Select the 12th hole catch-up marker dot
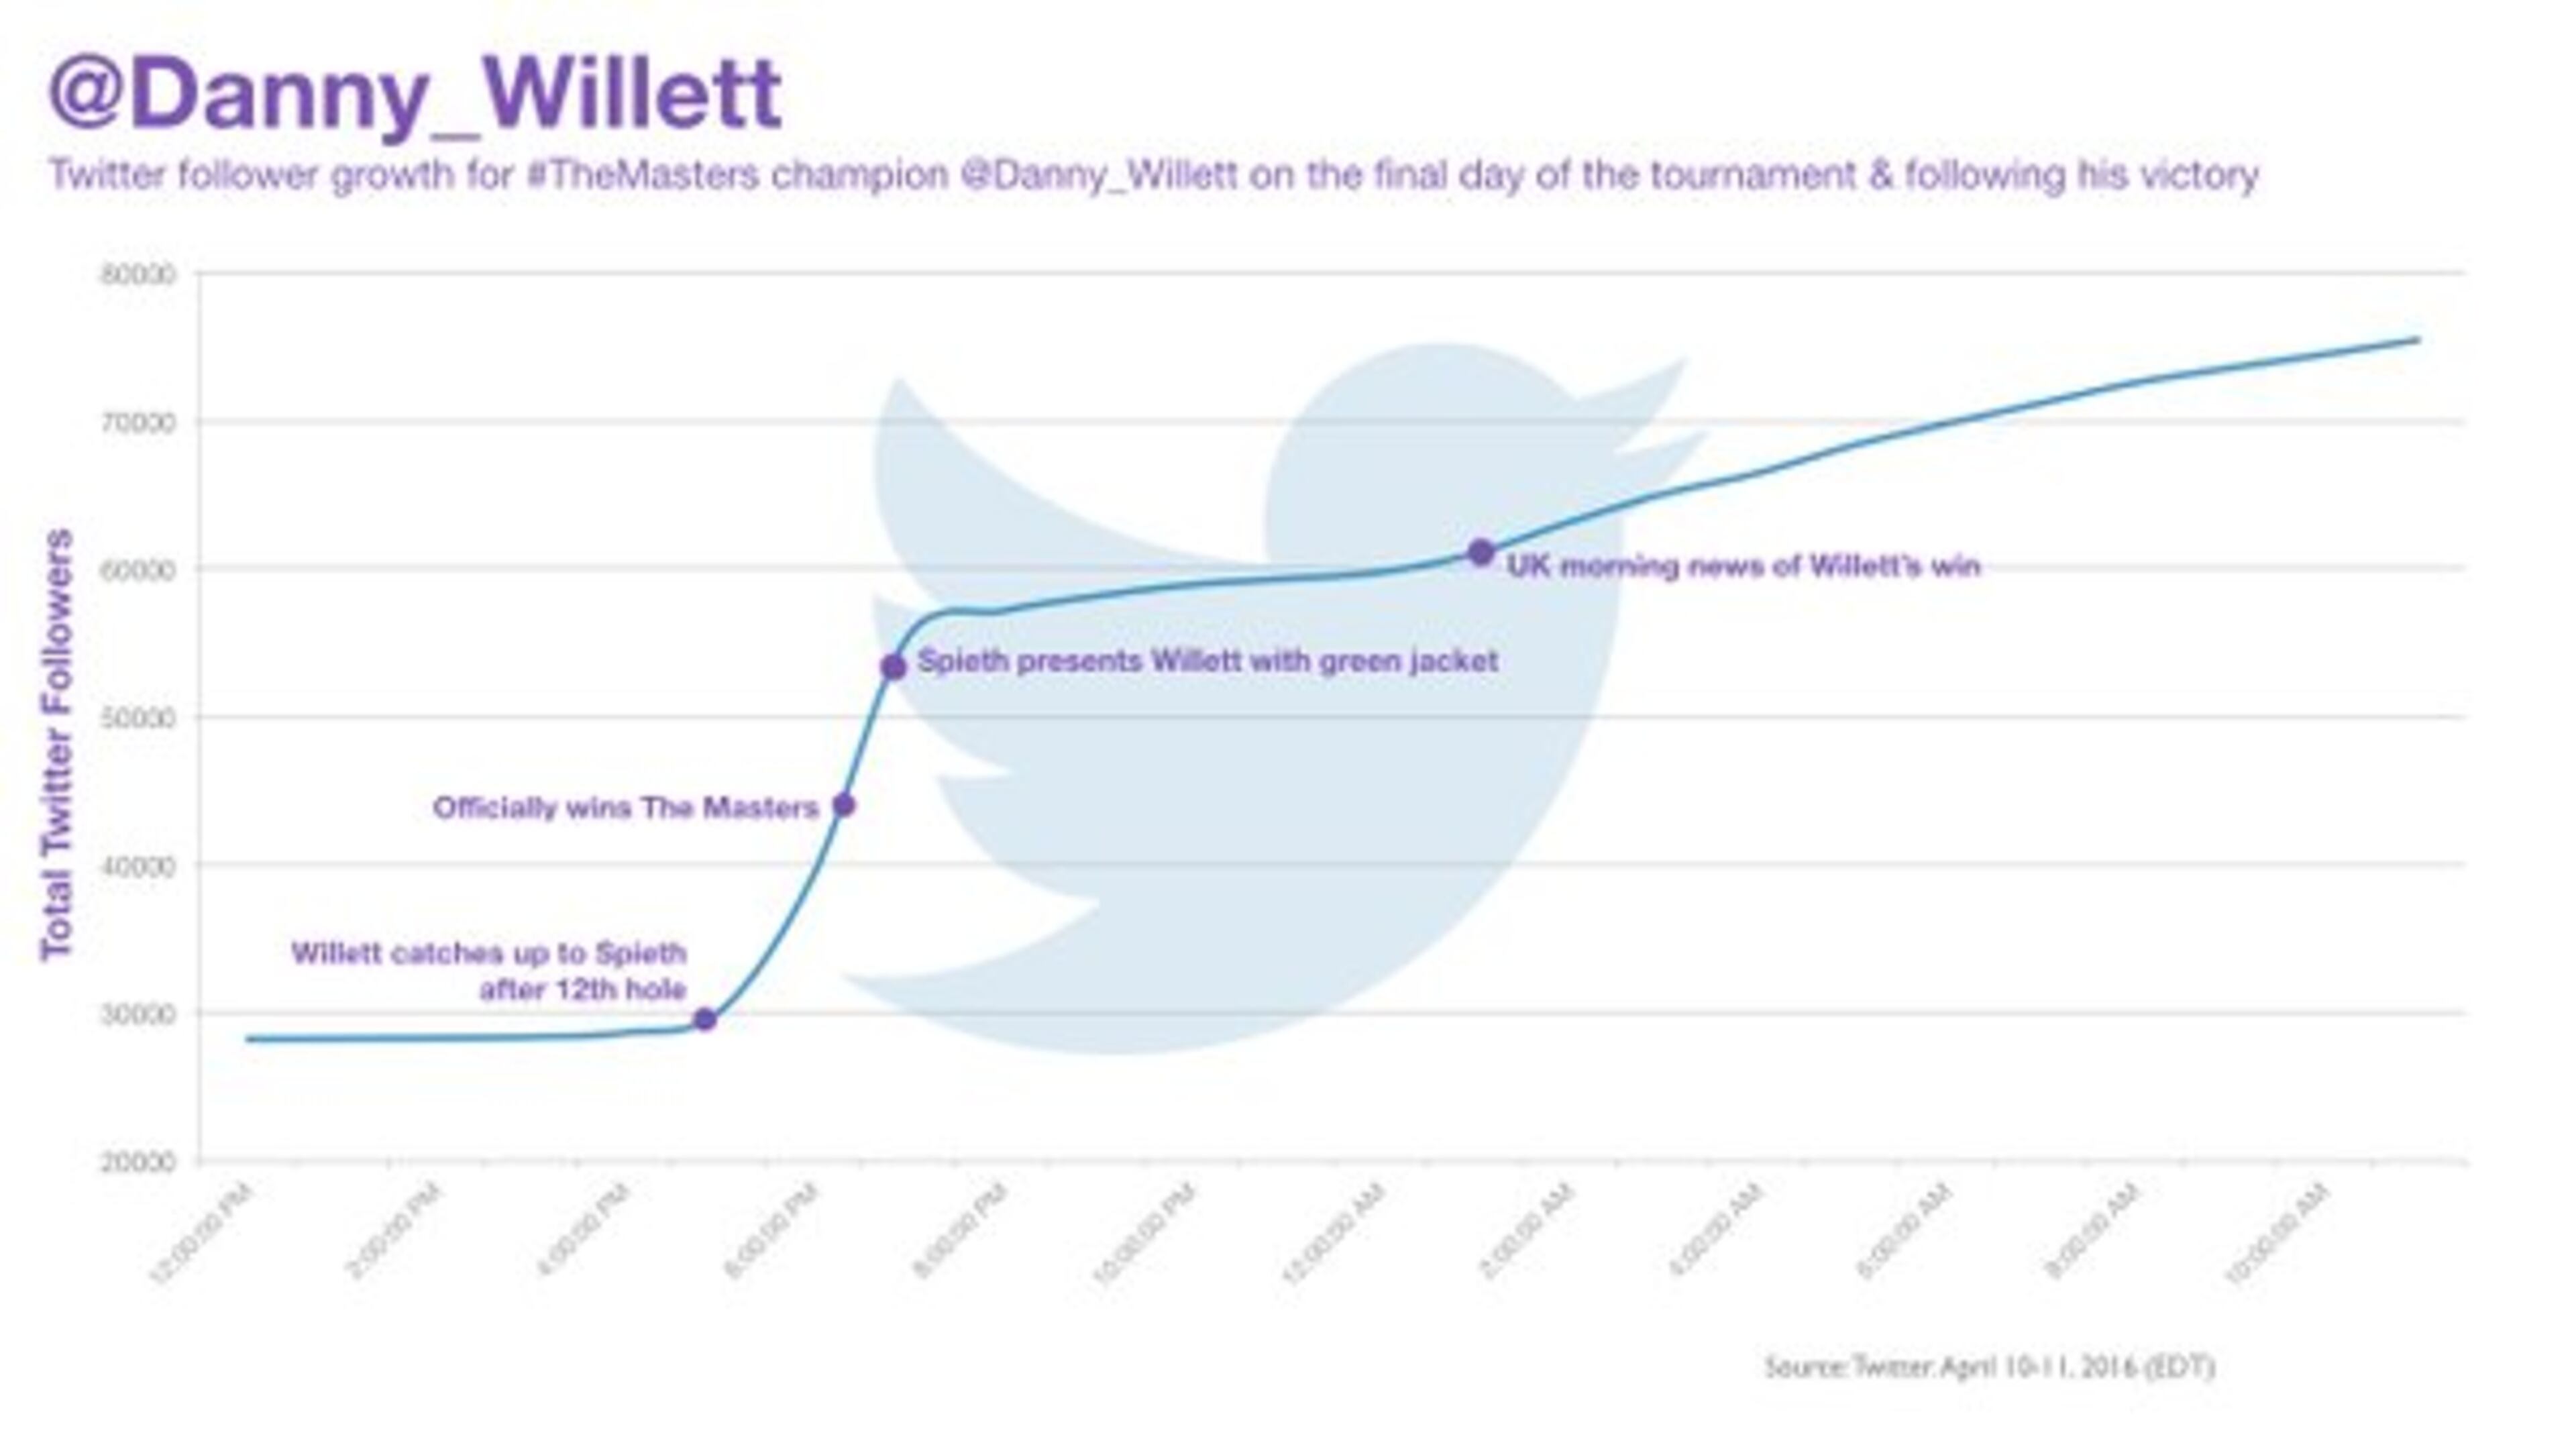The image size is (2576, 1451). pos(705,1020)
